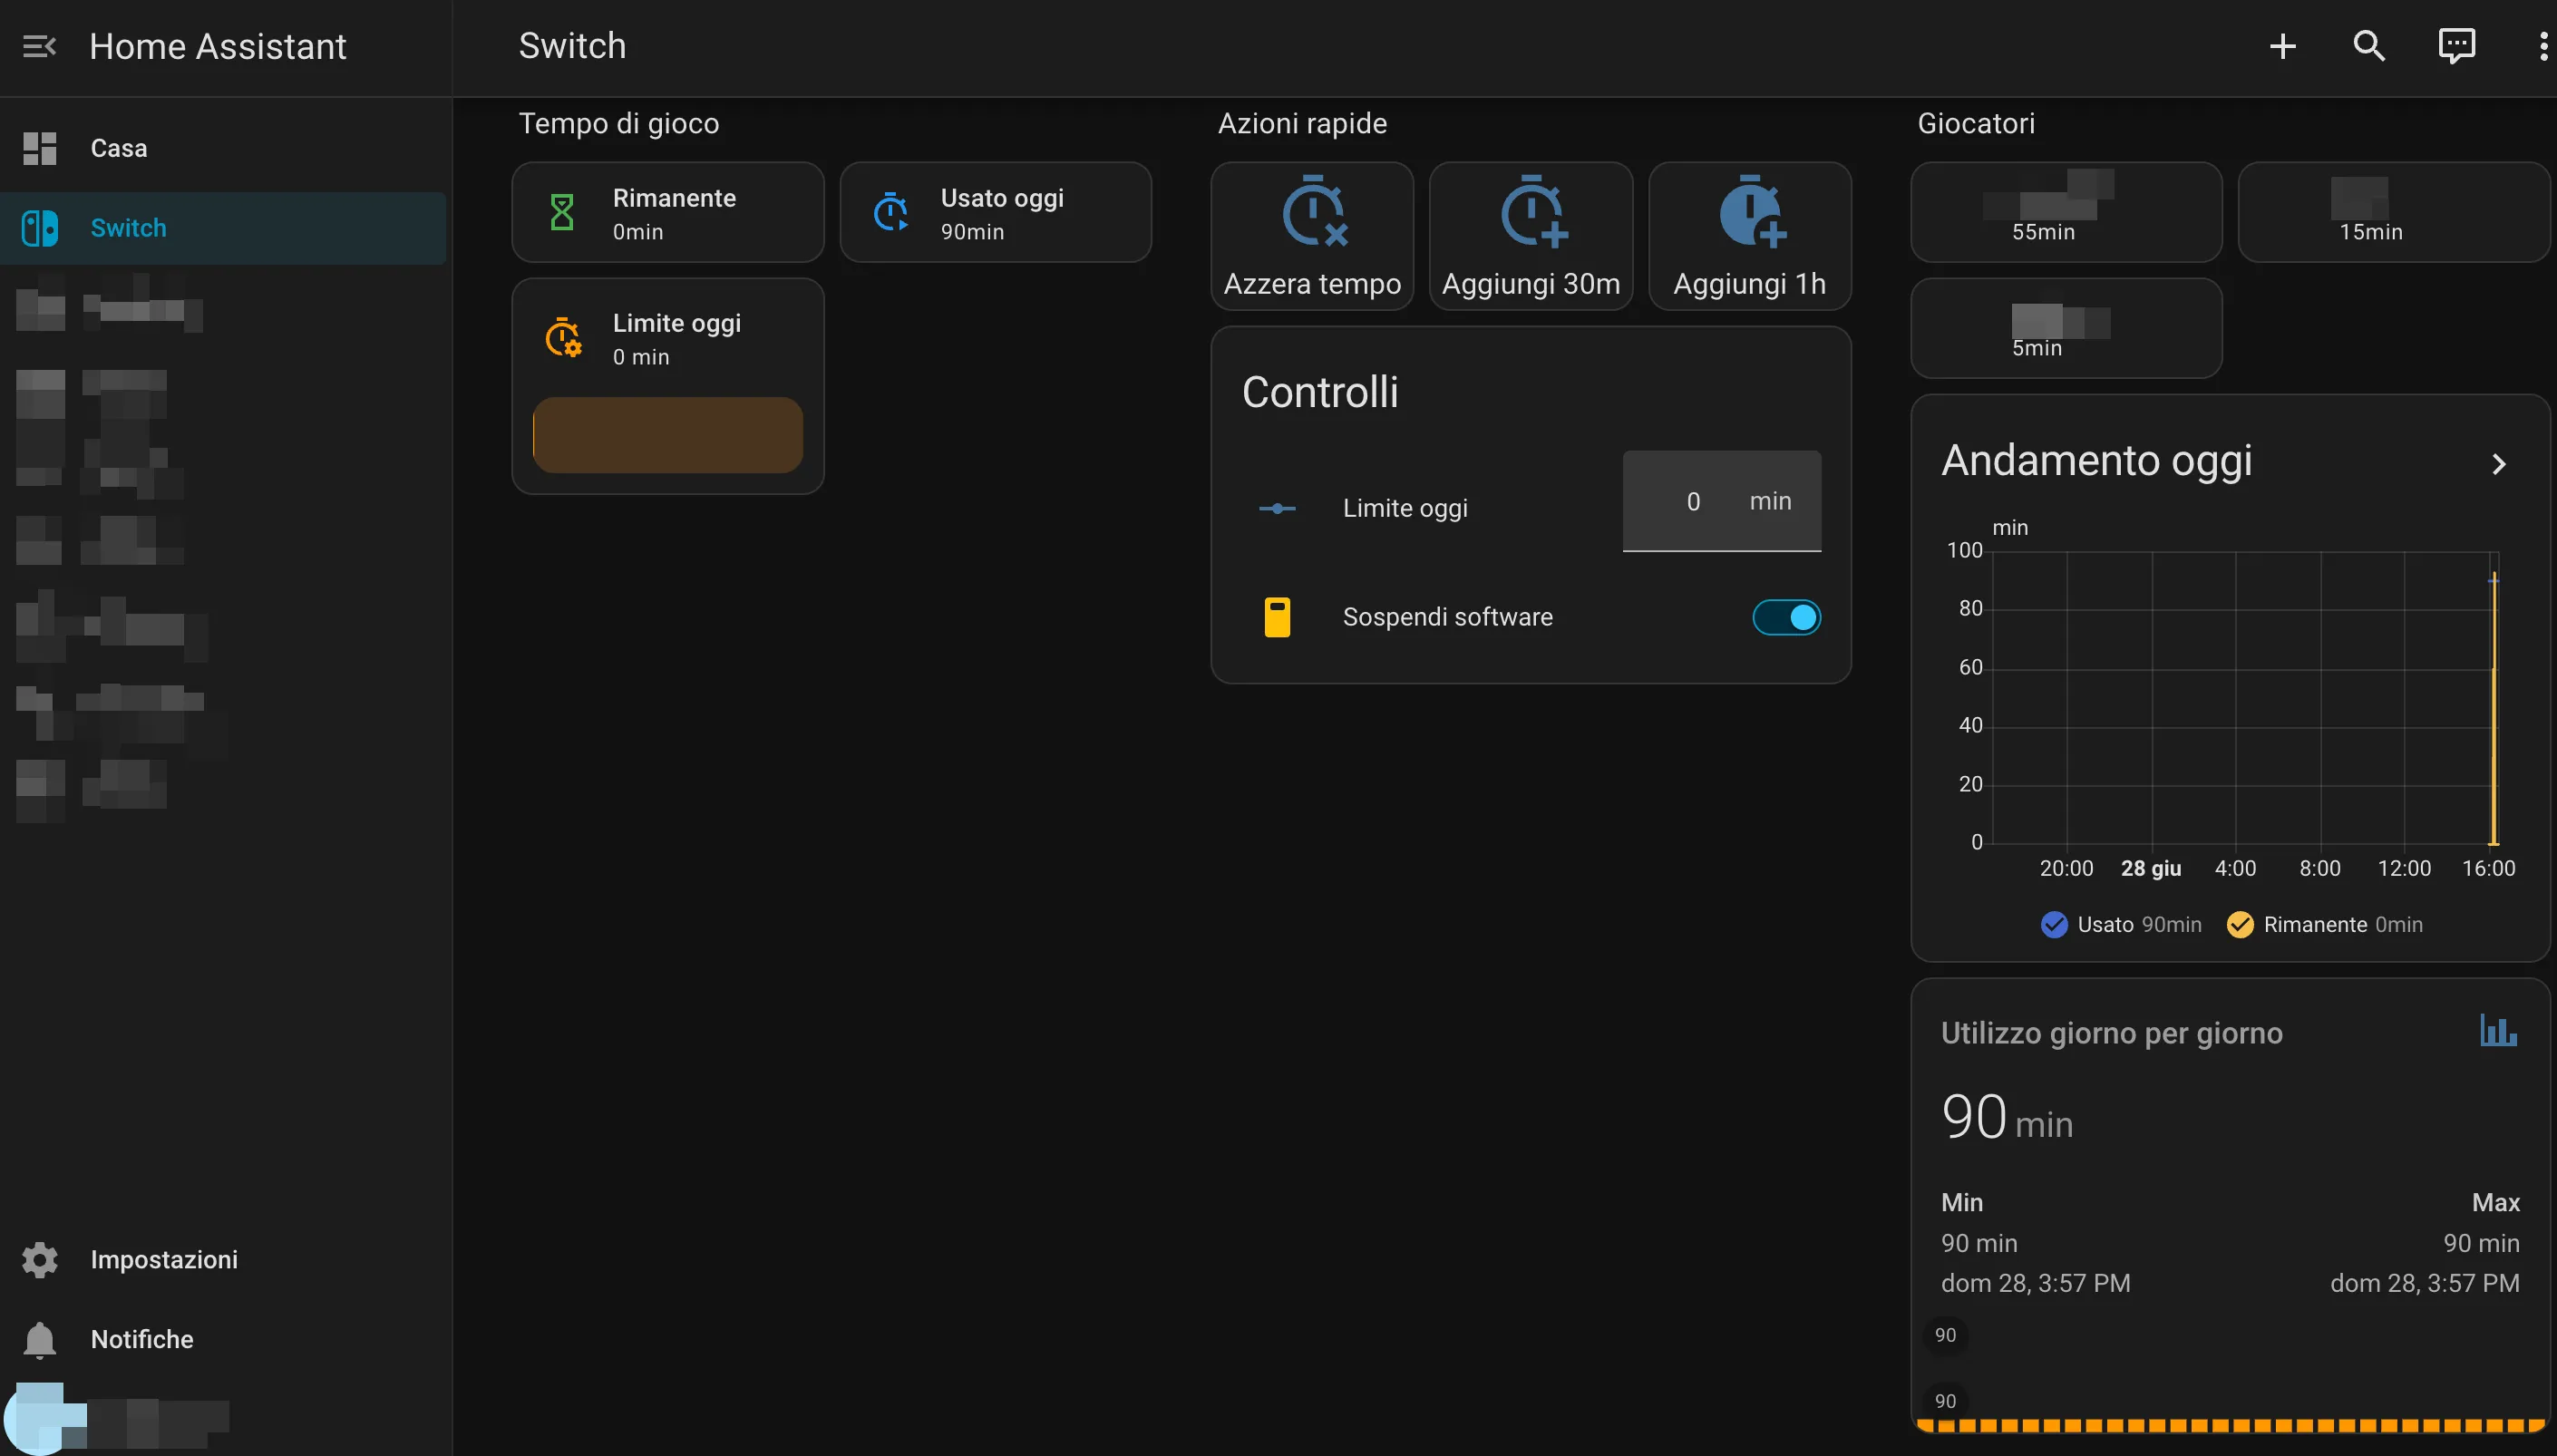Toggle the Rimanente series checkbox in legend
The width and height of the screenshot is (2557, 1456).
(x=2239, y=924)
